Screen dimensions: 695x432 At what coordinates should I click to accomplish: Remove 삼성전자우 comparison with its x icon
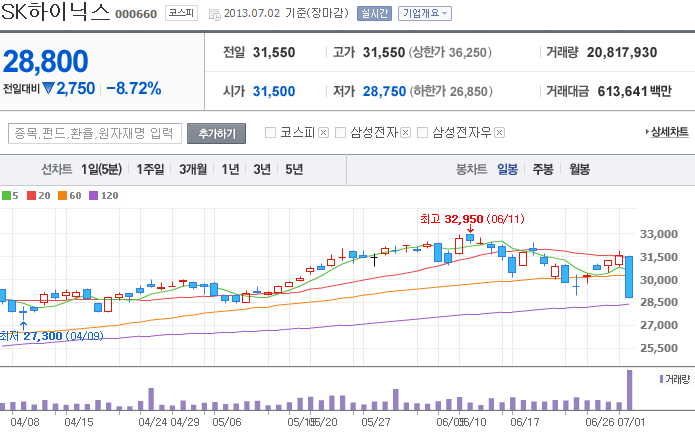tap(499, 132)
